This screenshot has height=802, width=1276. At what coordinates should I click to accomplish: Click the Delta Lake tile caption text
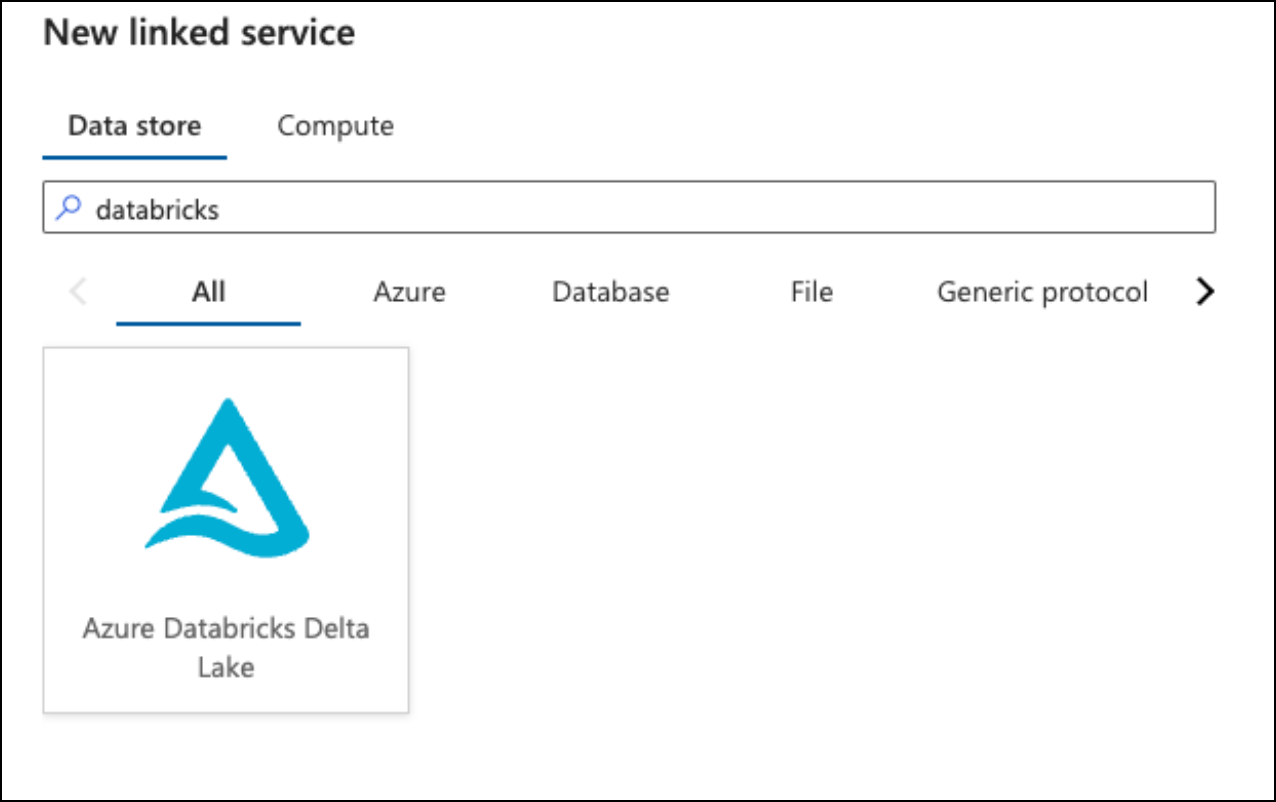click(227, 647)
